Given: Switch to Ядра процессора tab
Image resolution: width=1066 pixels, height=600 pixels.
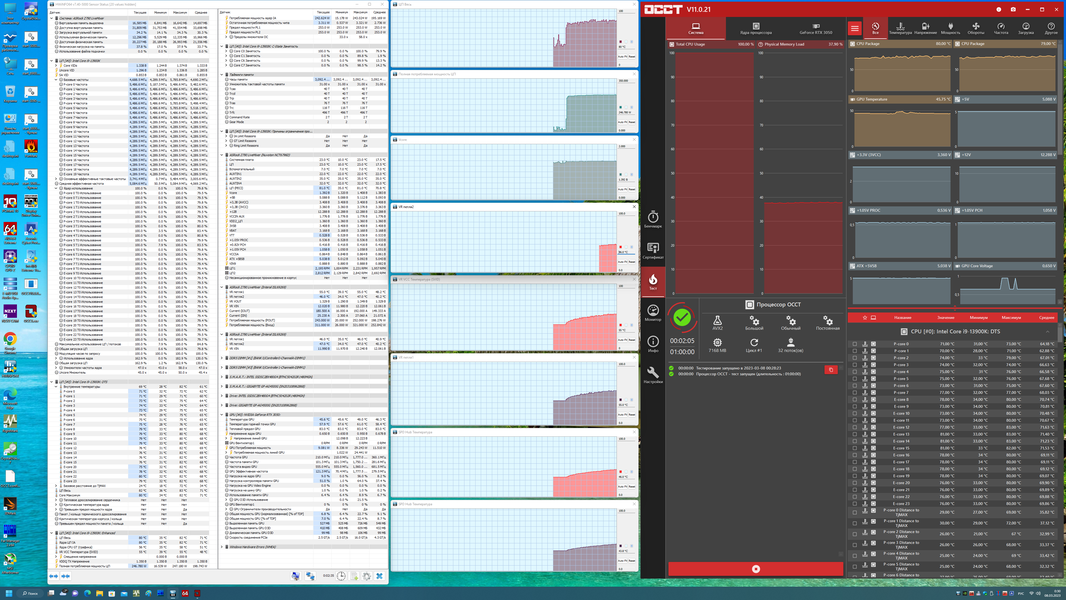Looking at the screenshot, I should [x=755, y=28].
